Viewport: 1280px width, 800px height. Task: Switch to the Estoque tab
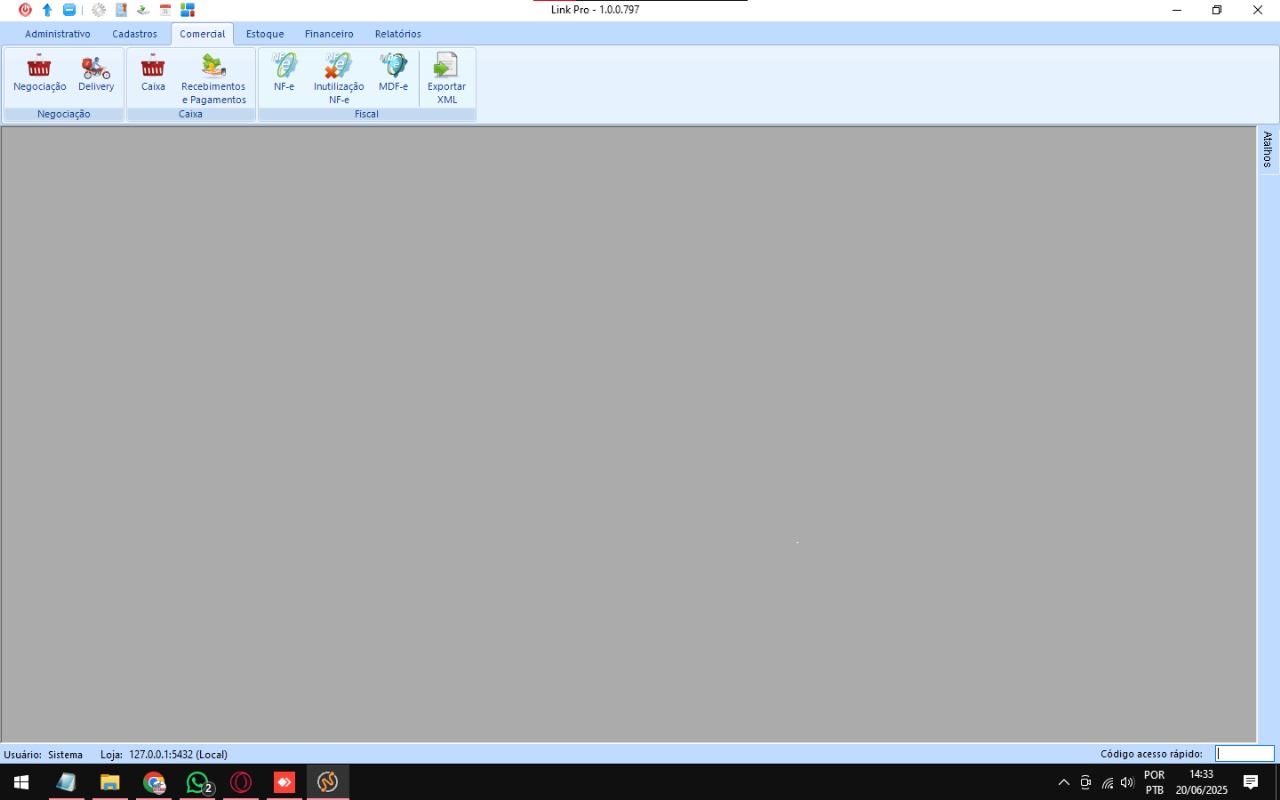pos(265,34)
